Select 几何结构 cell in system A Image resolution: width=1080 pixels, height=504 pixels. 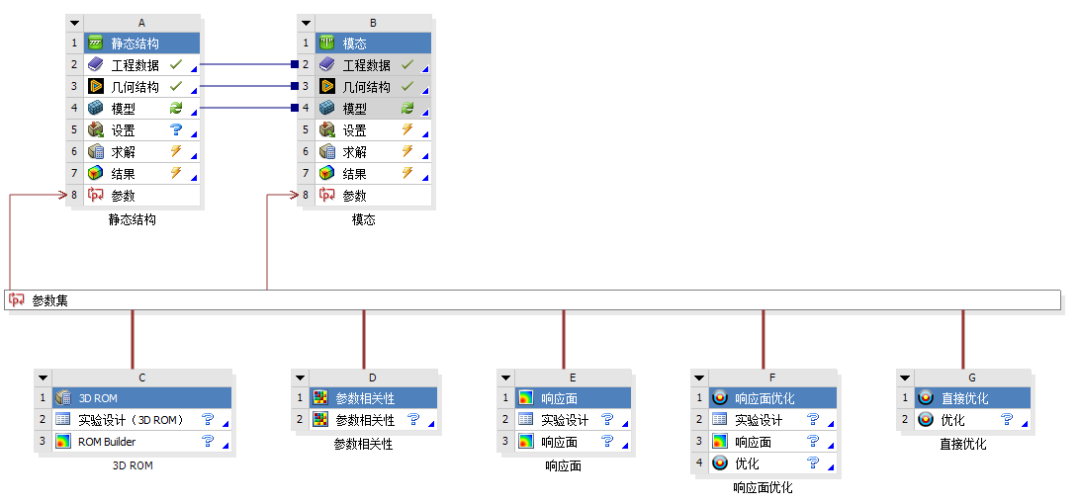(143, 87)
